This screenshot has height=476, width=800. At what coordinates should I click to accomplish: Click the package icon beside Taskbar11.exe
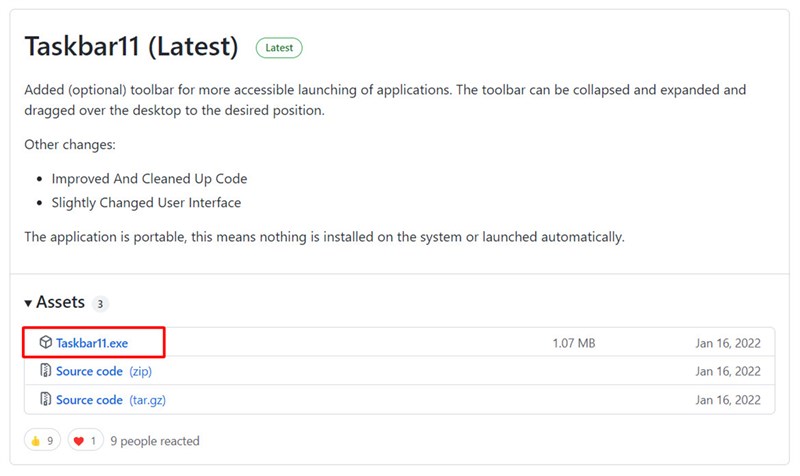pyautogui.click(x=45, y=343)
